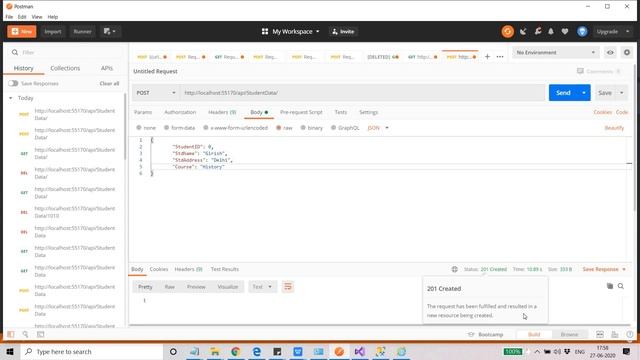
Task: Open the Save Response dropdown
Action: (604, 269)
